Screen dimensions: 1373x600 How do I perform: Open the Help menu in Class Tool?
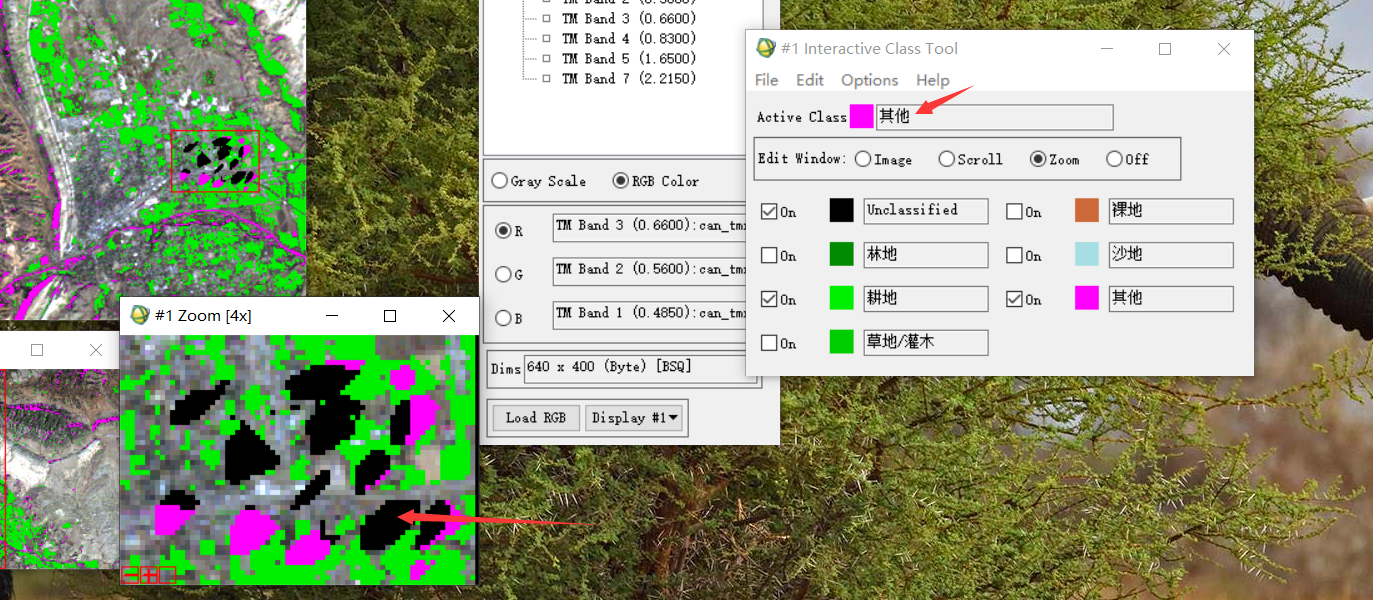click(933, 80)
